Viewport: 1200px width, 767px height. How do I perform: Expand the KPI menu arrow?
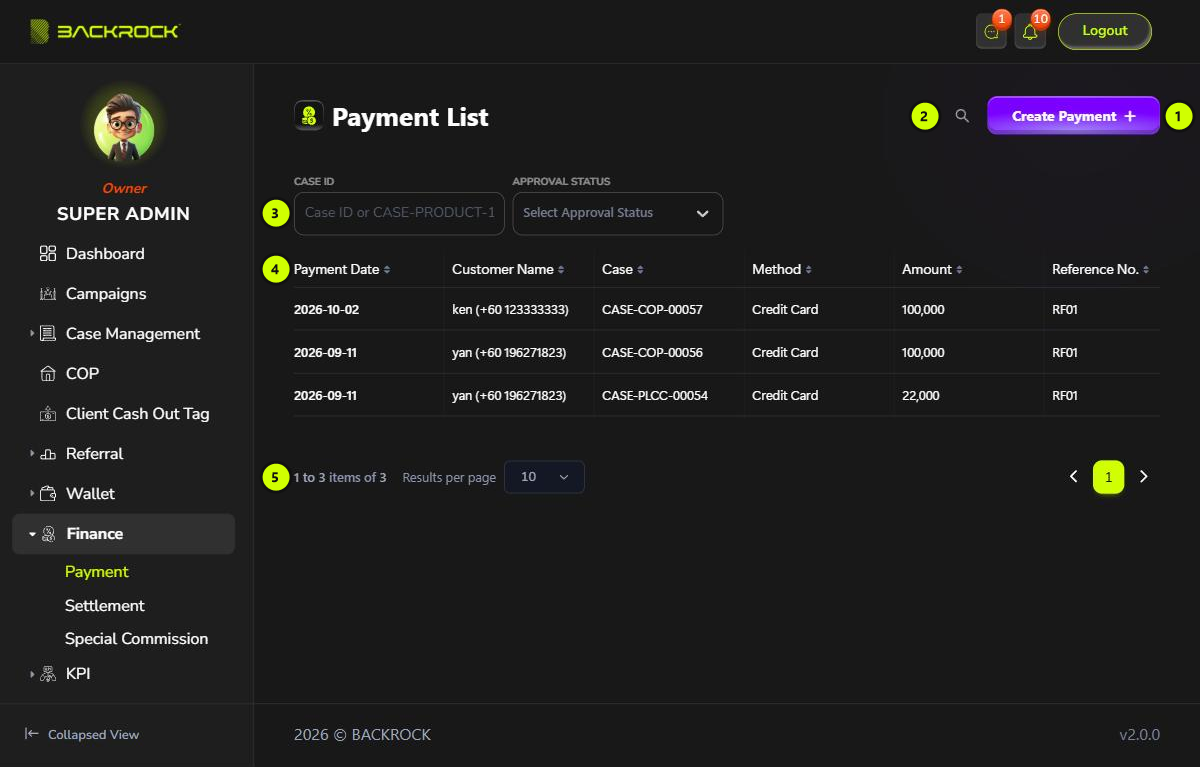pos(32,674)
